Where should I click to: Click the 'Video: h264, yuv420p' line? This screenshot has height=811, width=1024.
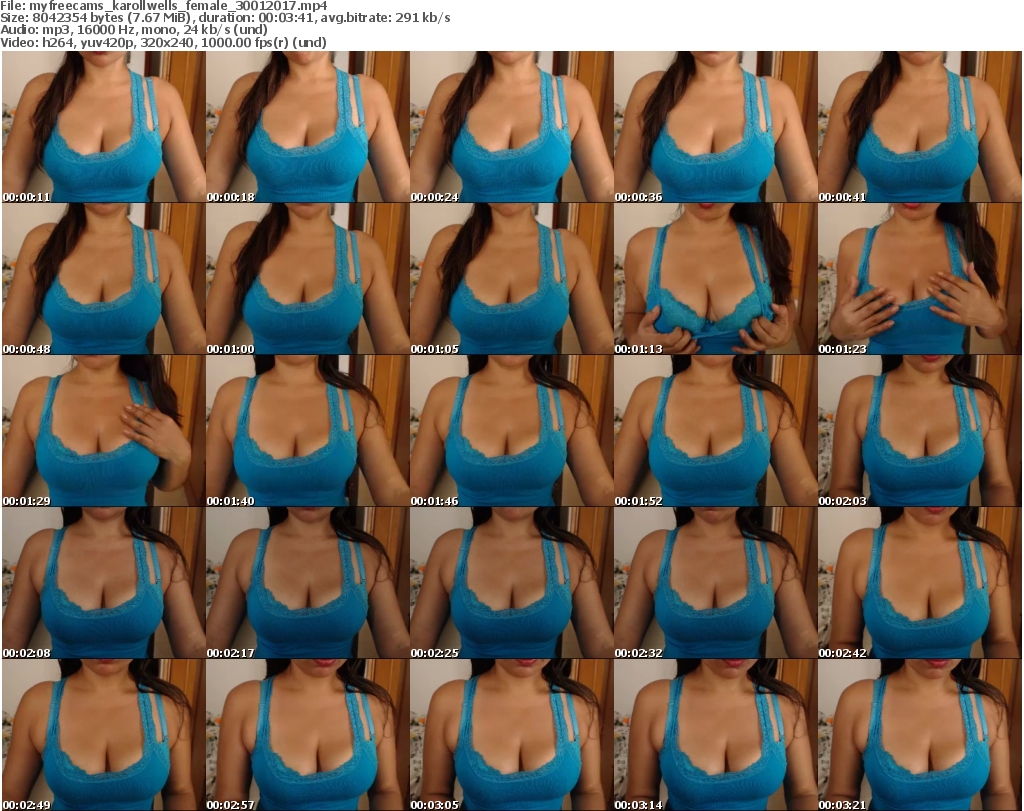coord(163,42)
